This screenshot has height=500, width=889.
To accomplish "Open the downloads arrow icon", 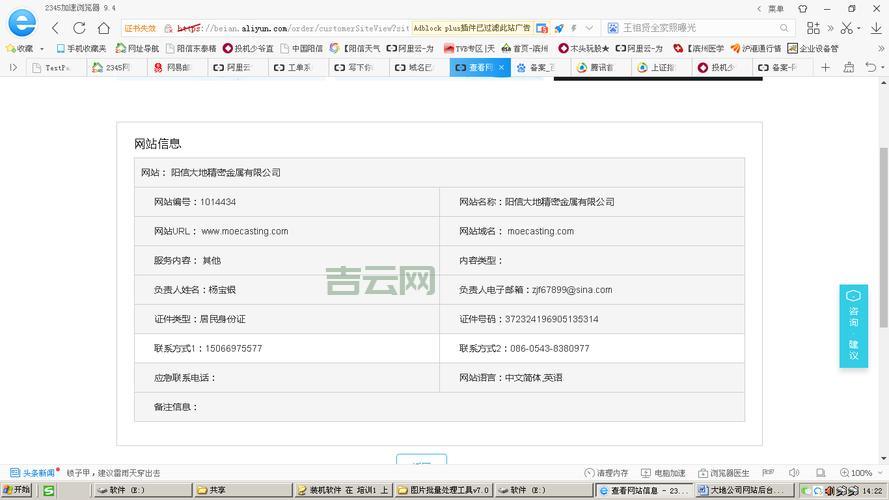I will pyautogui.click(x=876, y=28).
